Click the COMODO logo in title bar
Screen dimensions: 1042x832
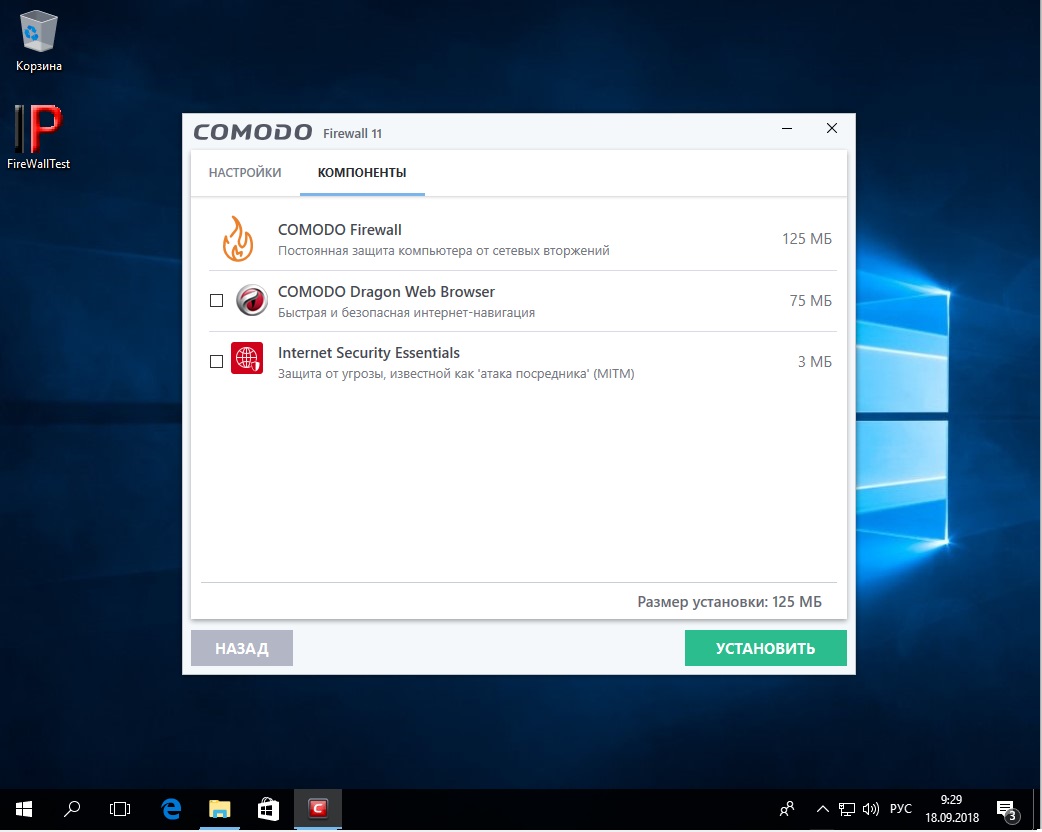(x=253, y=132)
